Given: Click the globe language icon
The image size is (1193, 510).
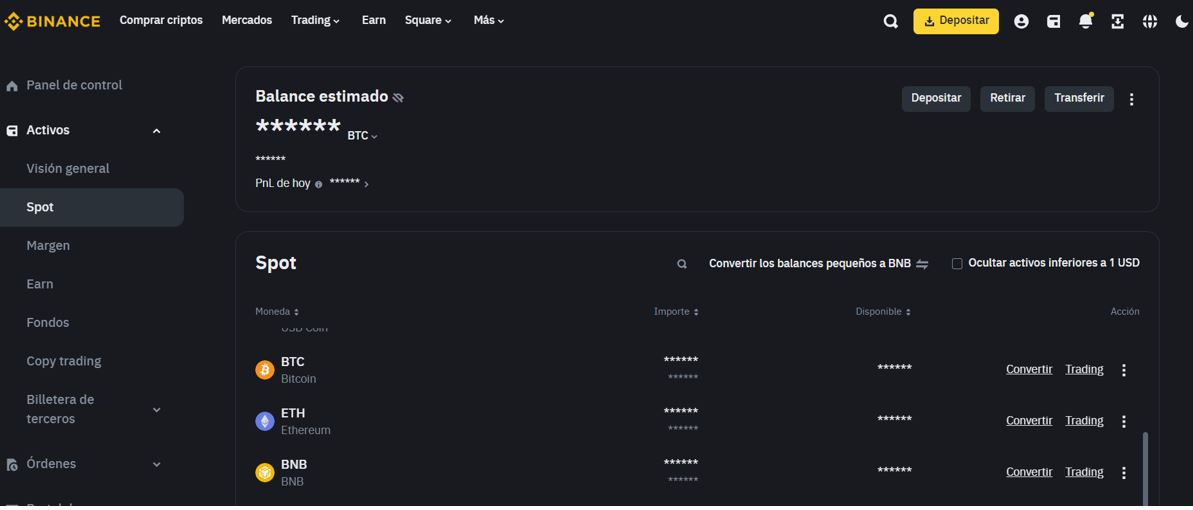Looking at the screenshot, I should pyautogui.click(x=1150, y=21).
